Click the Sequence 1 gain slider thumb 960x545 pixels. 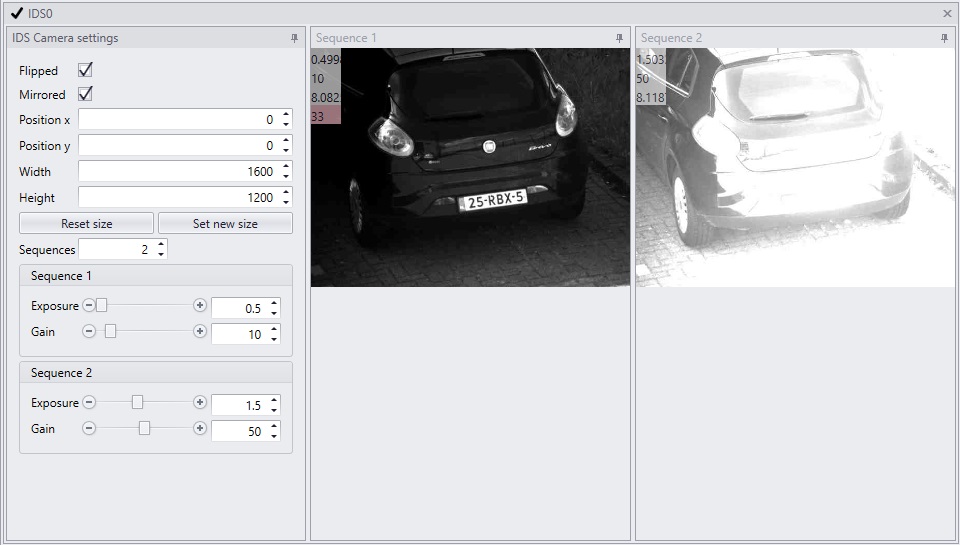pos(110,331)
